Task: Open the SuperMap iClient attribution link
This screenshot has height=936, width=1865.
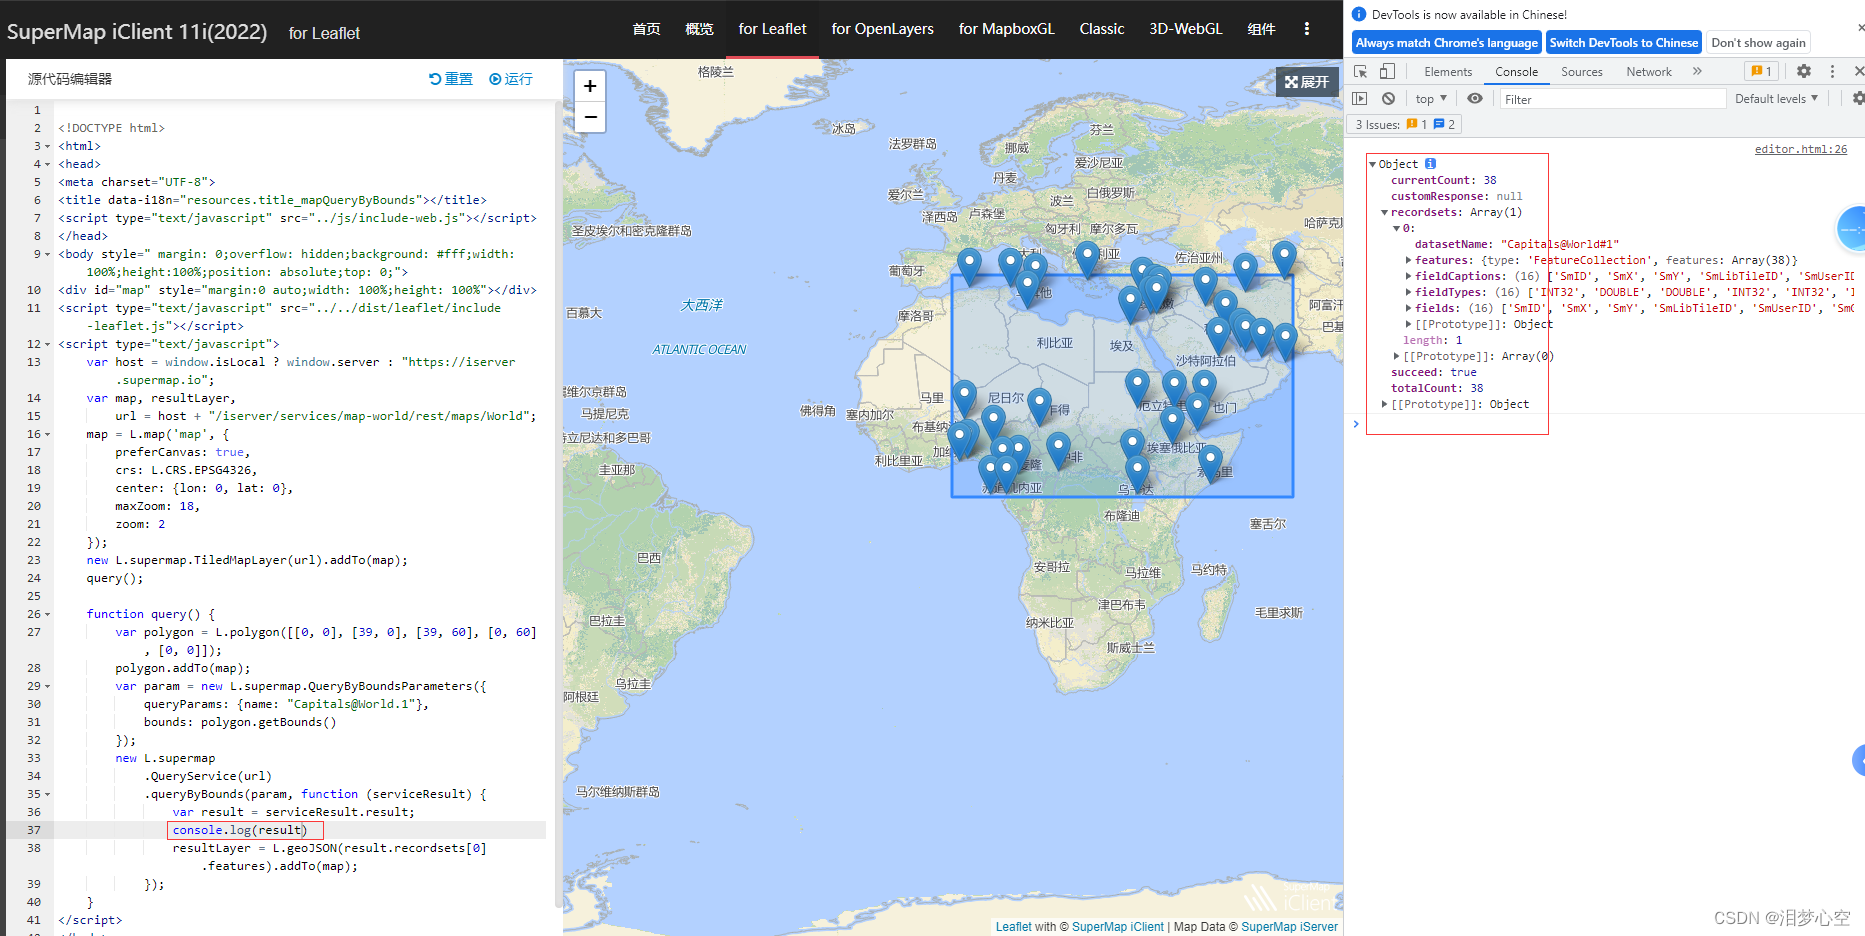Action: click(1117, 927)
